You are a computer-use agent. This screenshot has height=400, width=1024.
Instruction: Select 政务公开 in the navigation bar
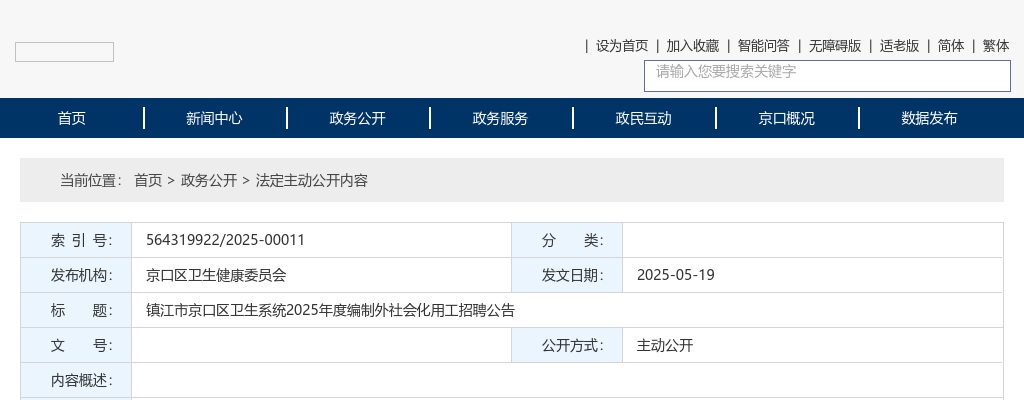[358, 118]
